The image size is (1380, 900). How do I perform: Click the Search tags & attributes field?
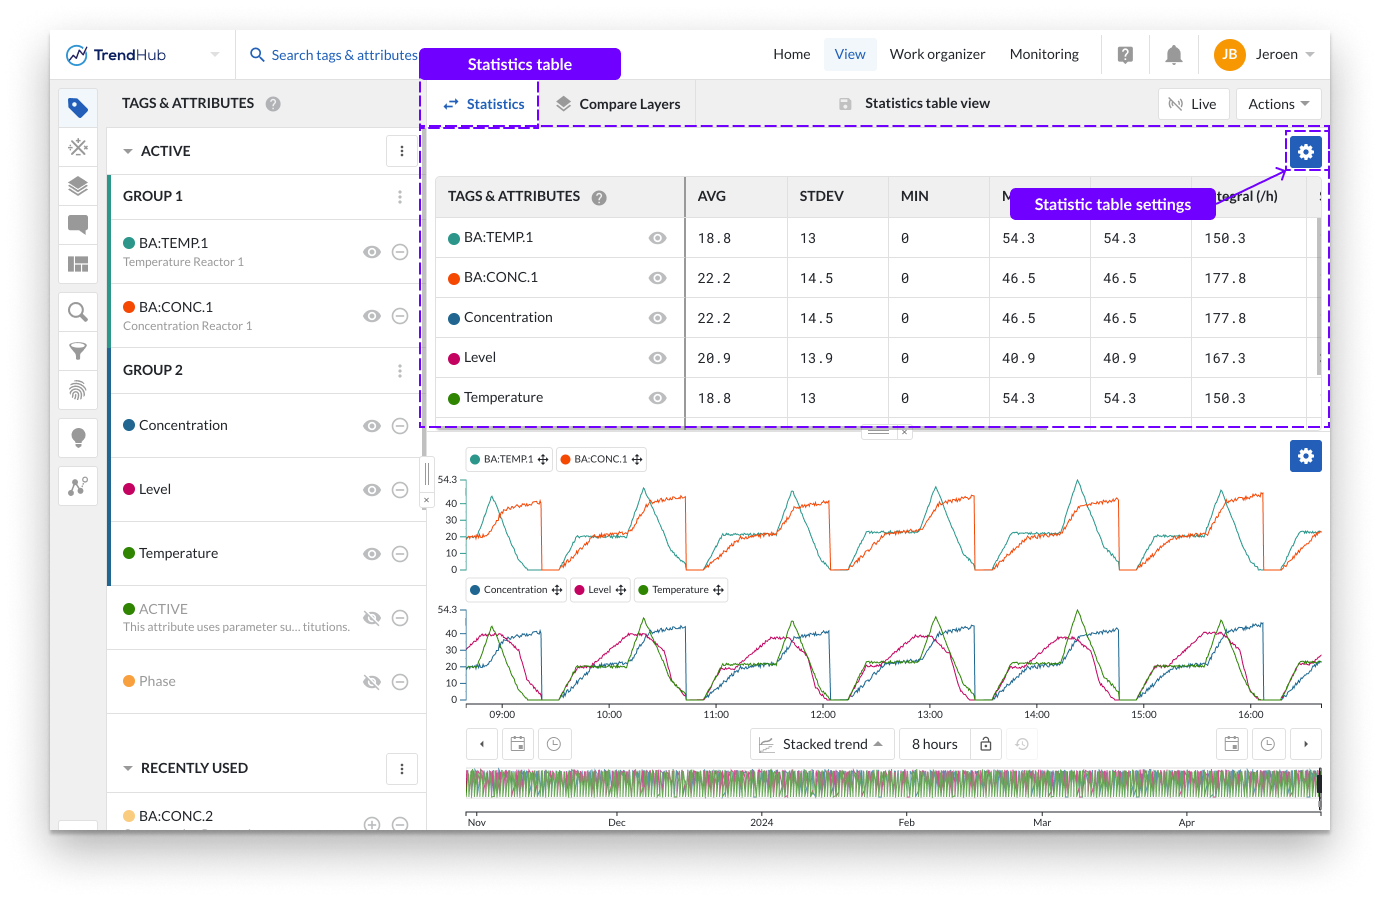click(x=344, y=55)
